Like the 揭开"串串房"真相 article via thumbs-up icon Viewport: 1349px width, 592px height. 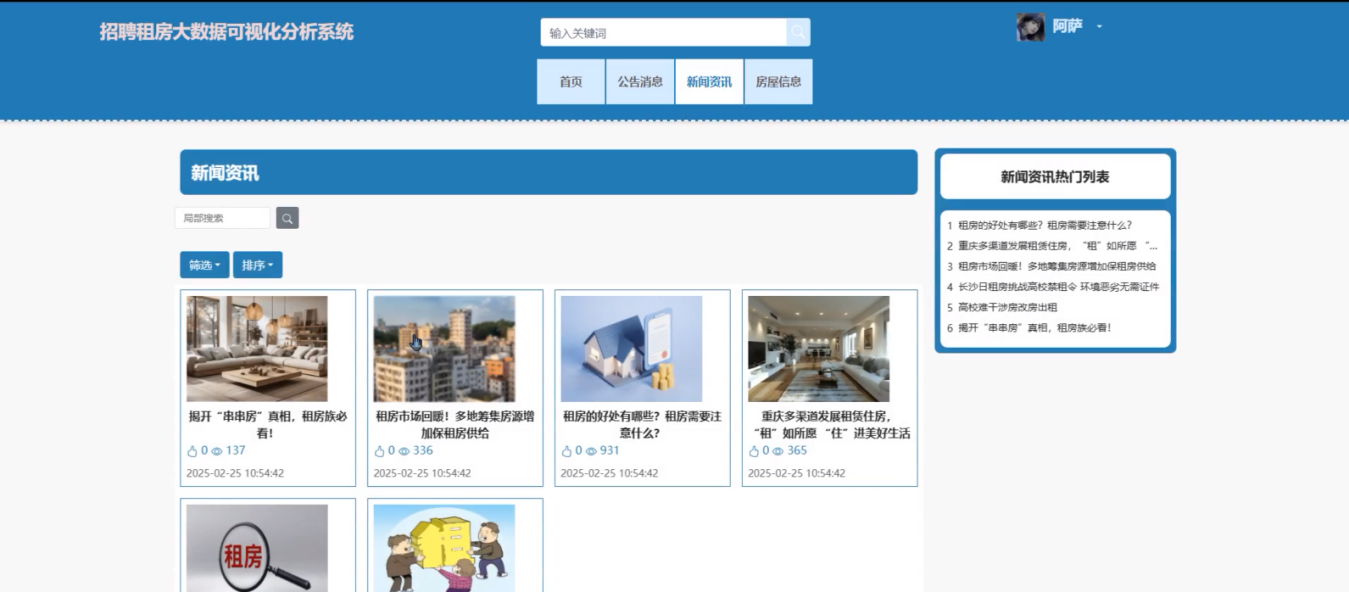coord(193,451)
